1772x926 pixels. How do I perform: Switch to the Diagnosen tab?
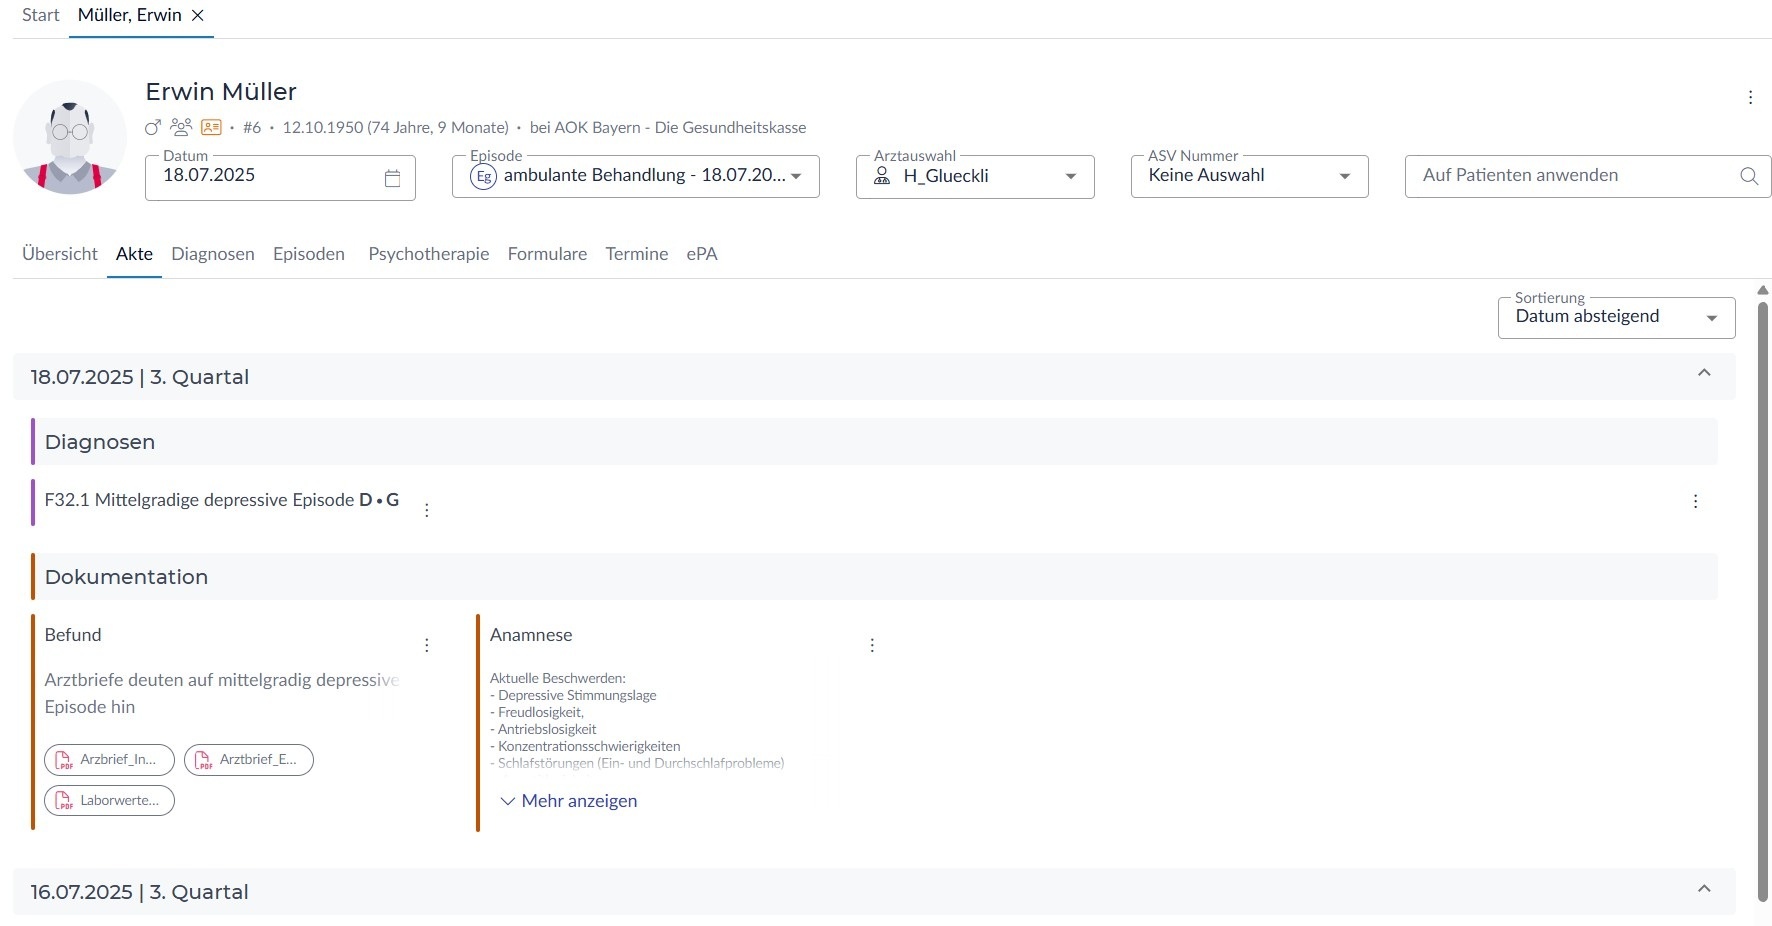[x=213, y=254]
